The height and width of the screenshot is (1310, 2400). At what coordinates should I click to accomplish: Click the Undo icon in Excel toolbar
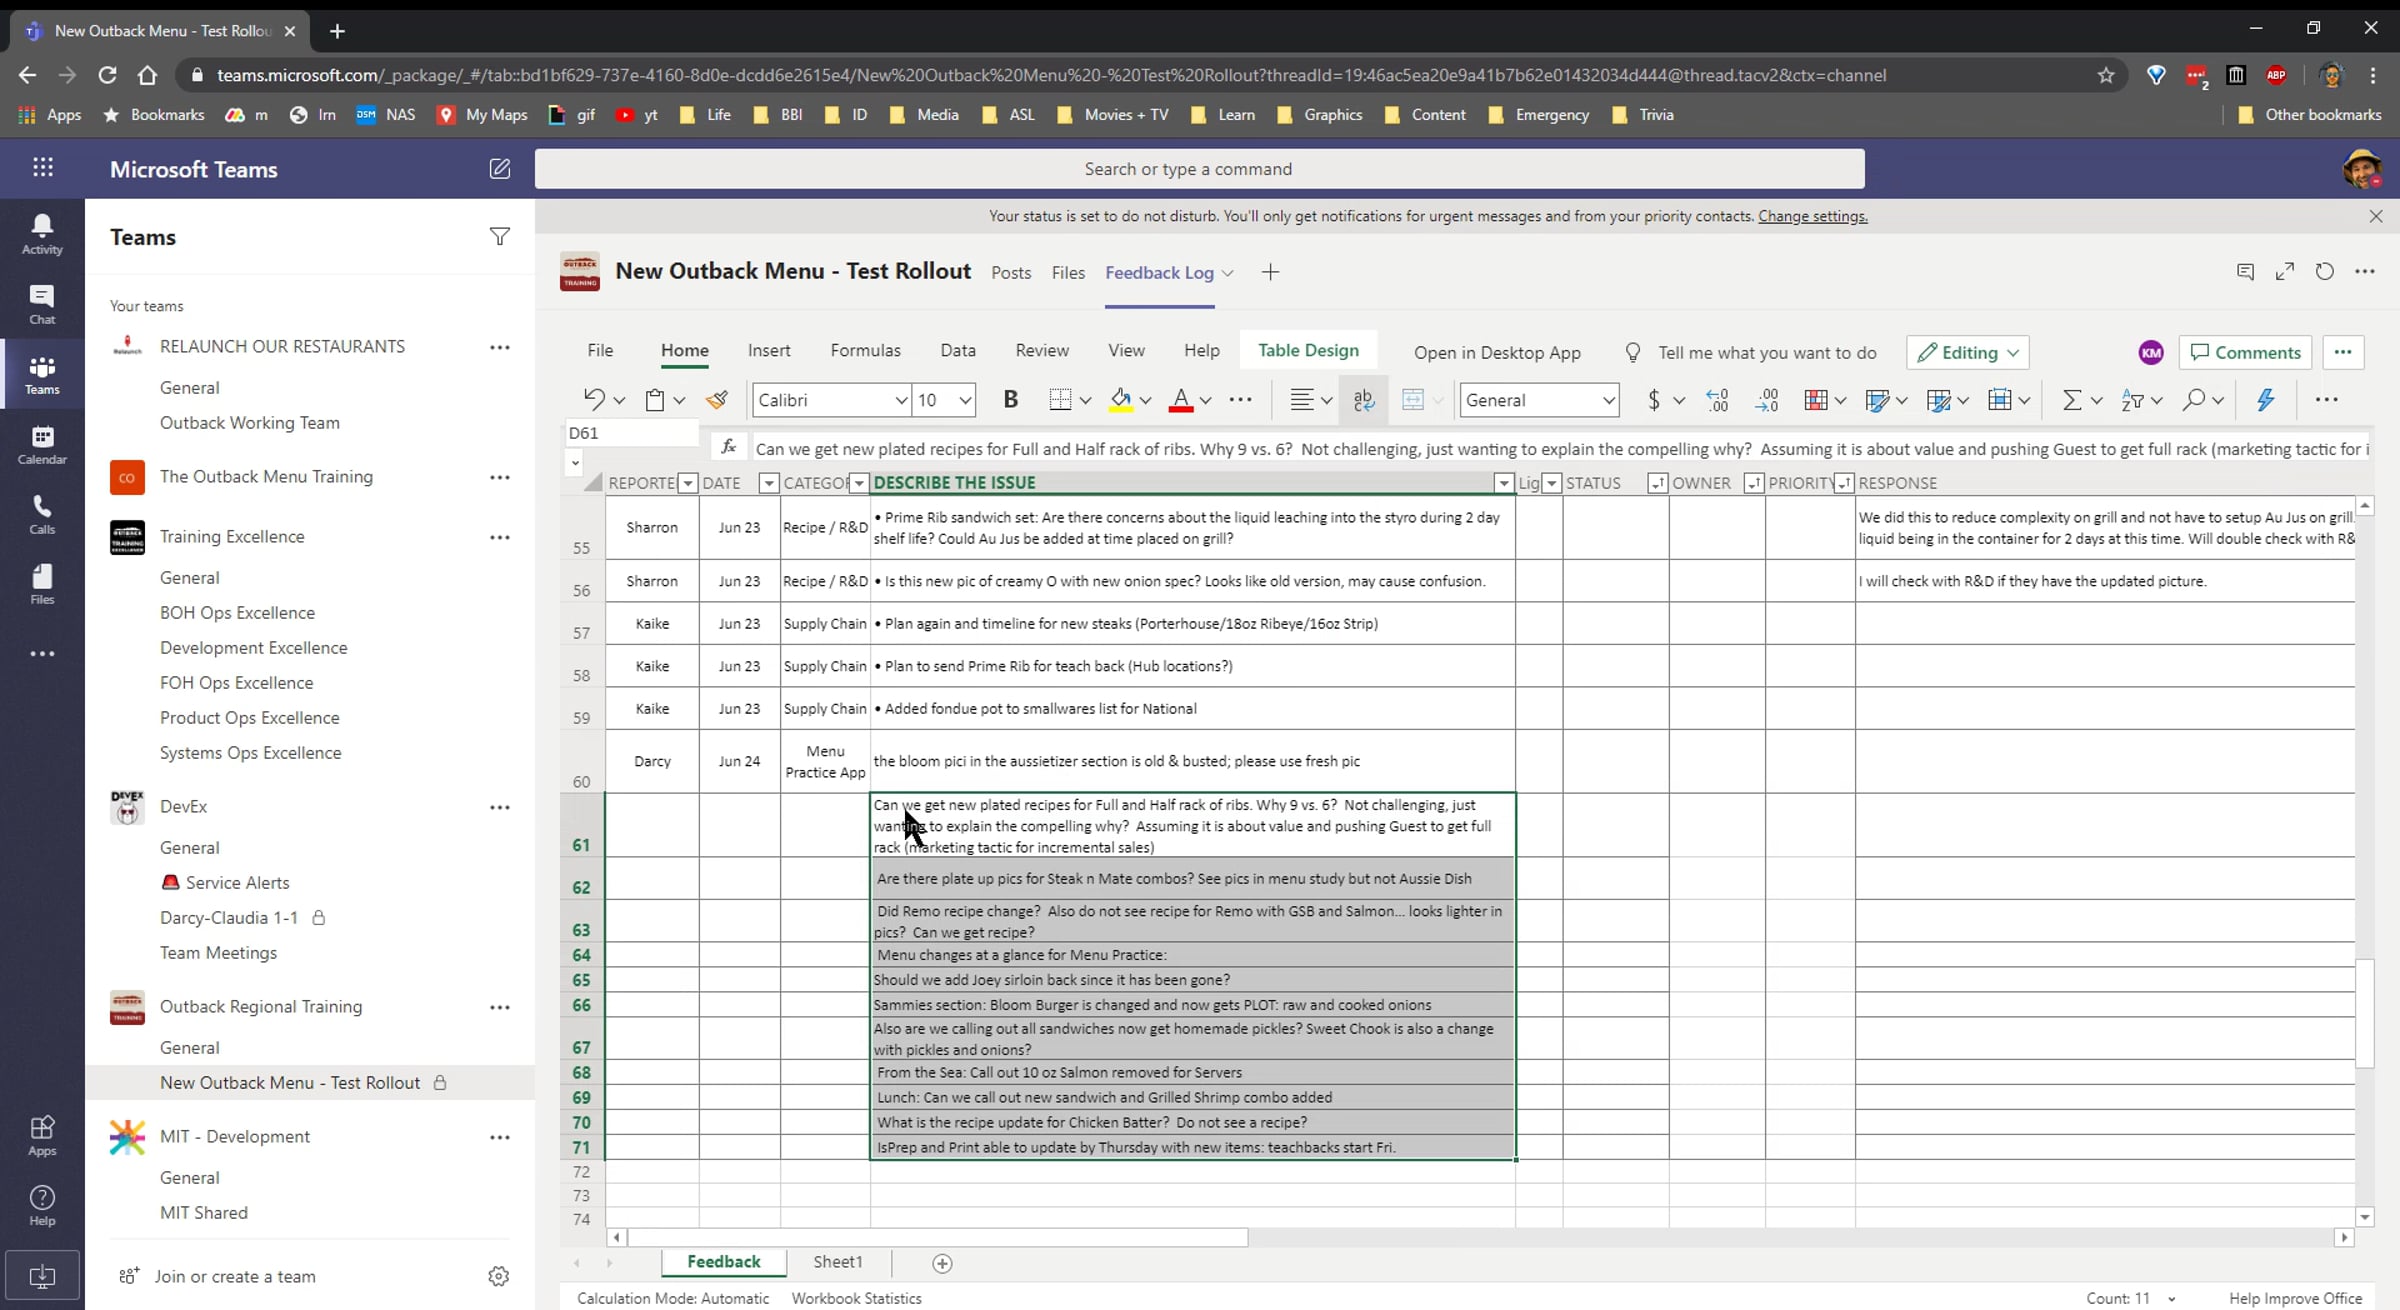[594, 400]
